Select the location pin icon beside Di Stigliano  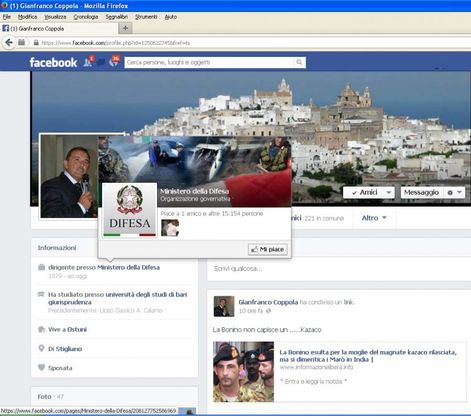41,348
